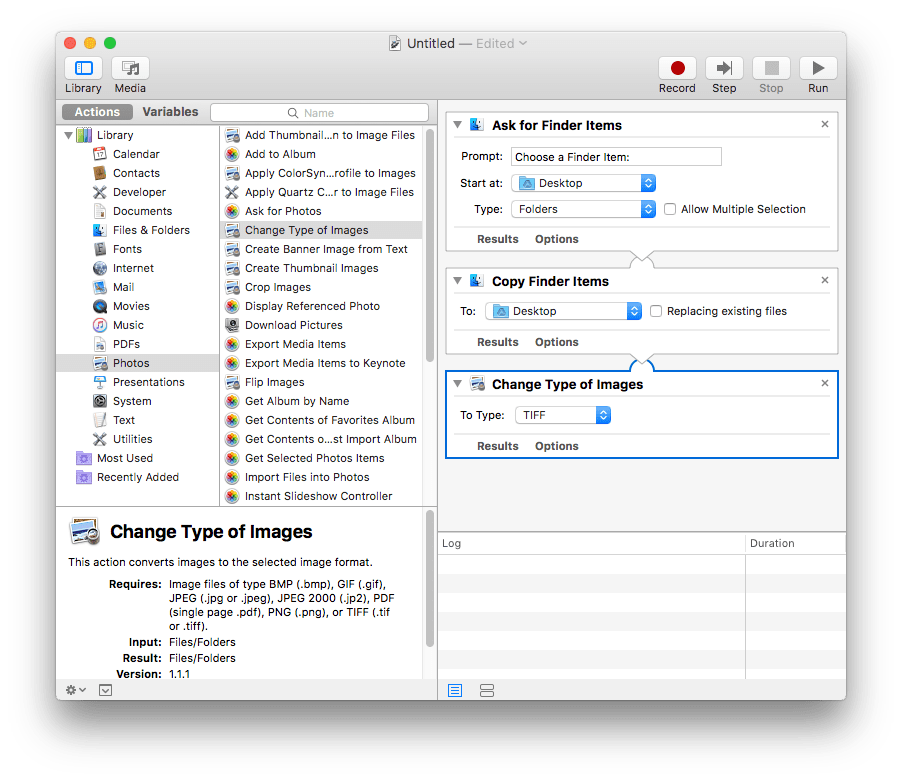Select Create Banner Image from Text action

pyautogui.click(x=326, y=249)
